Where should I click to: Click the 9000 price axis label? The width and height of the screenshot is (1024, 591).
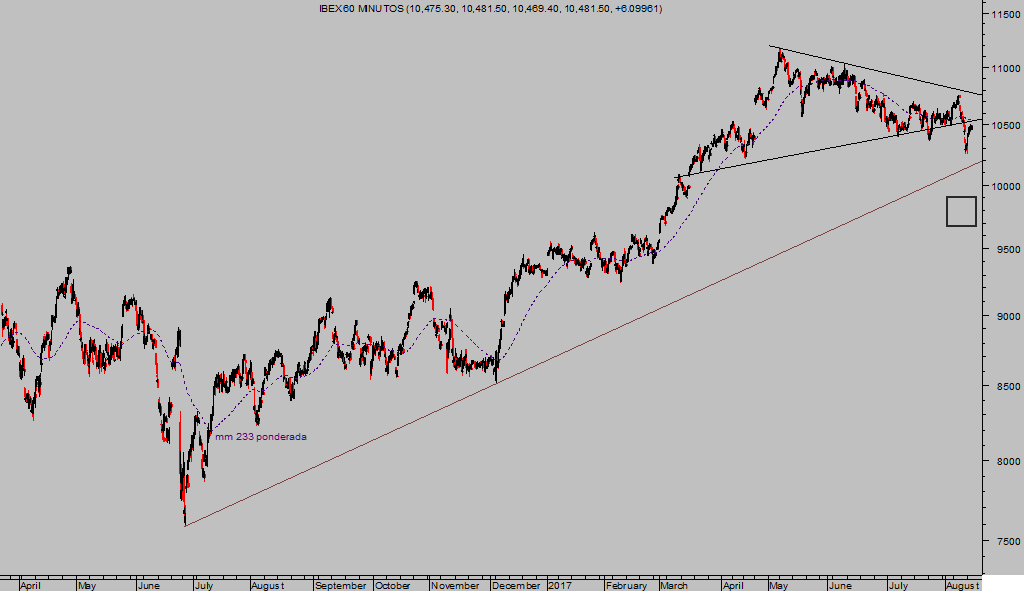pos(1008,316)
